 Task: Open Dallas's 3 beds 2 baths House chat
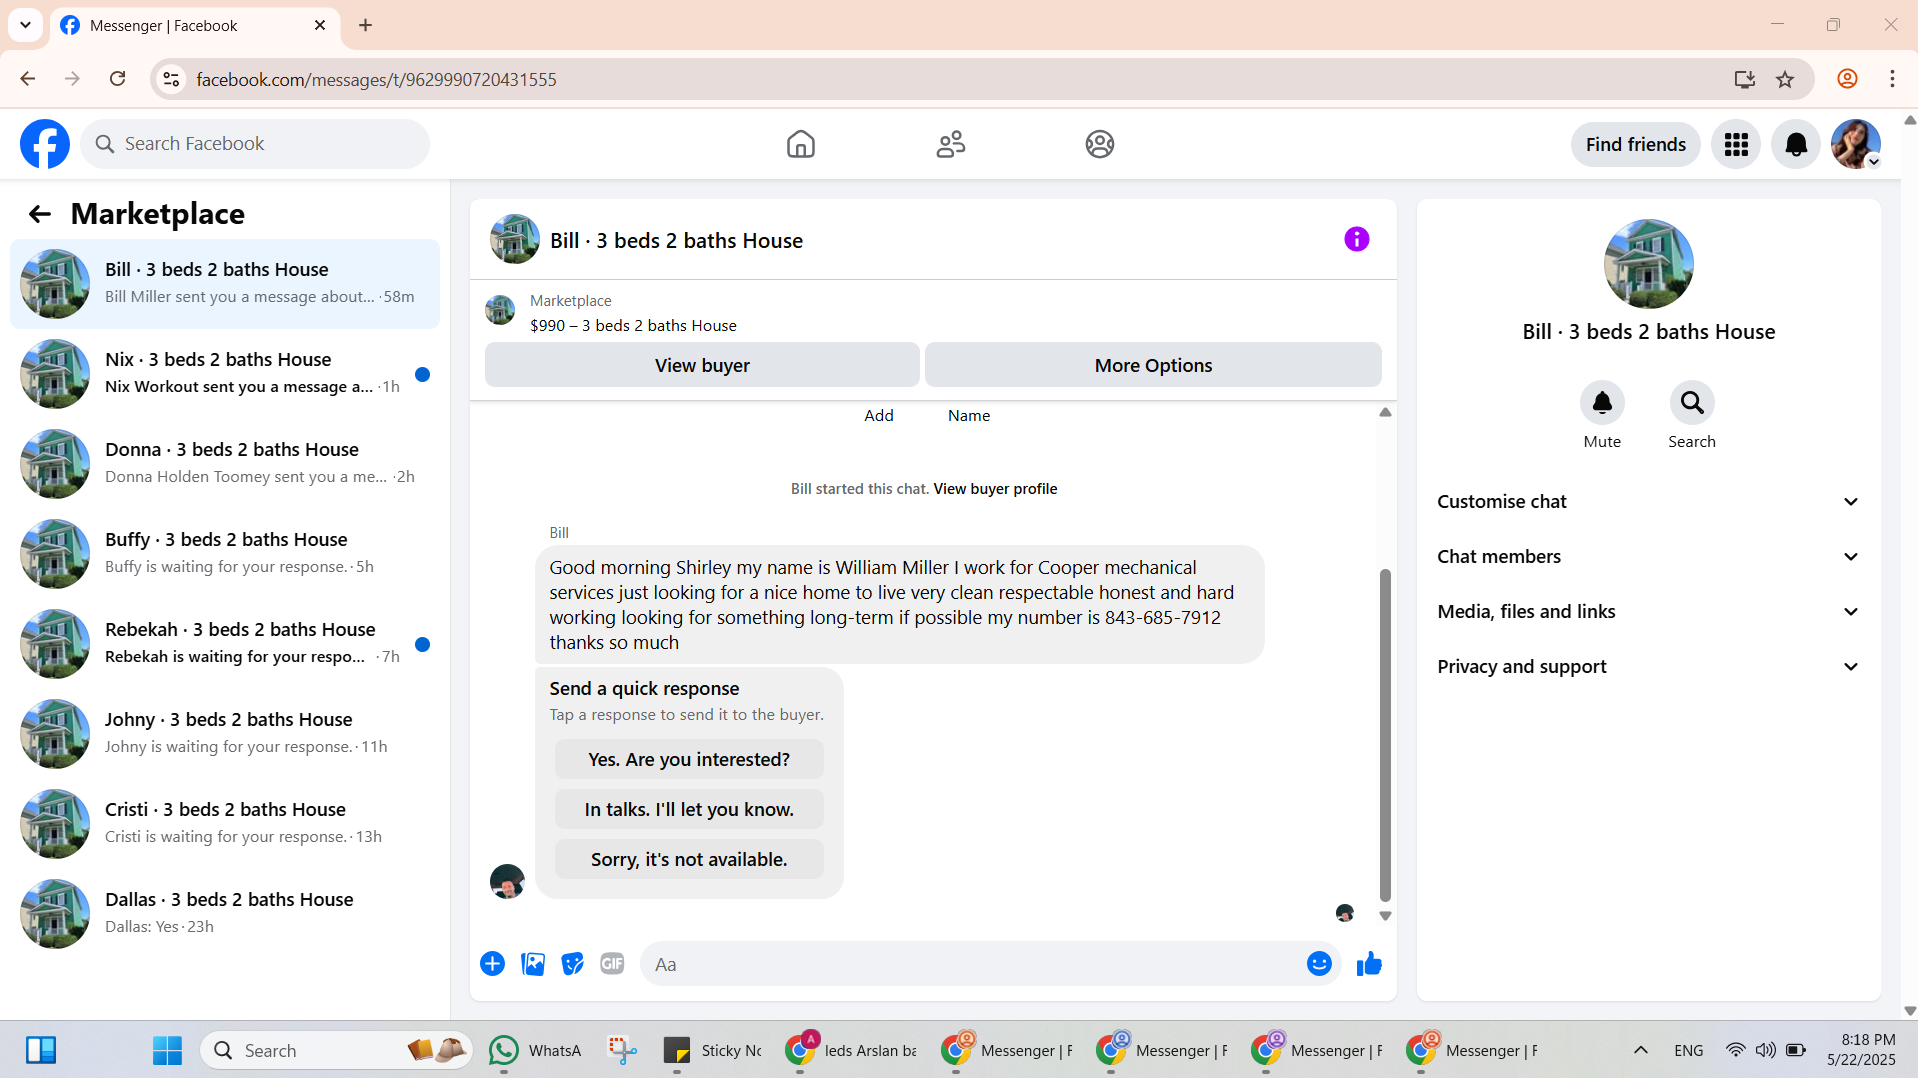coord(225,914)
